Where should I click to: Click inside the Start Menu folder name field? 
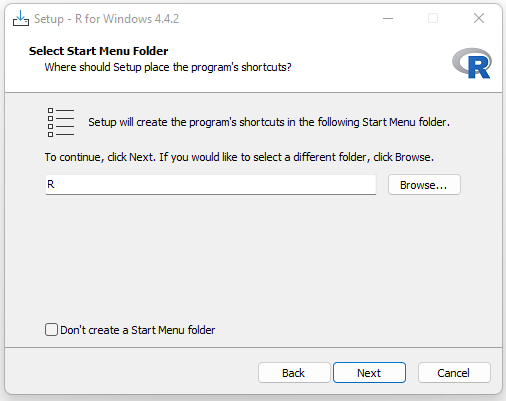click(x=211, y=184)
